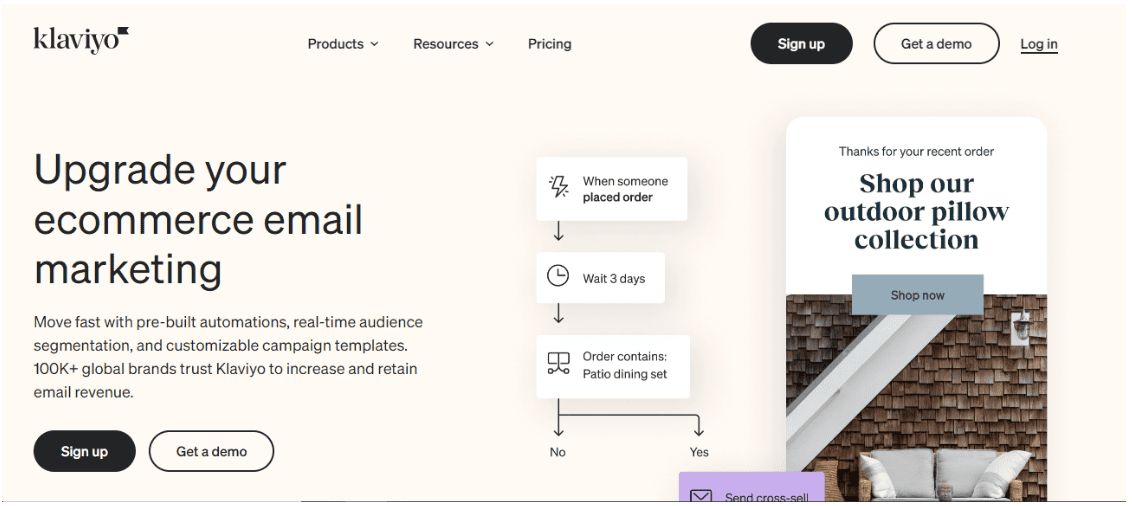The height and width of the screenshot is (506, 1132).
Task: Click the envelope icon on Send cross-sell
Action: click(x=701, y=497)
